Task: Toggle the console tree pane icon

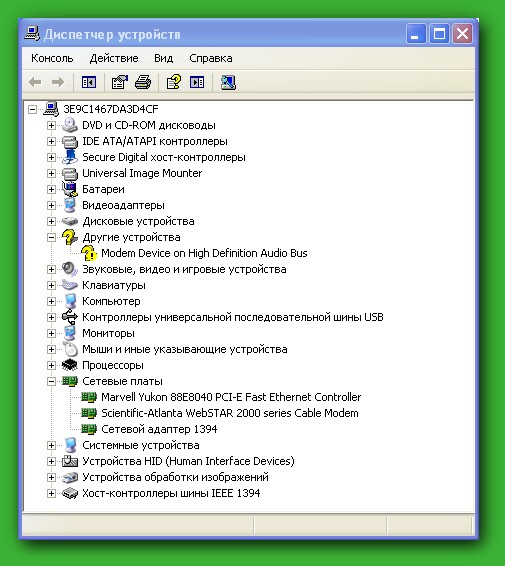Action: pos(89,82)
